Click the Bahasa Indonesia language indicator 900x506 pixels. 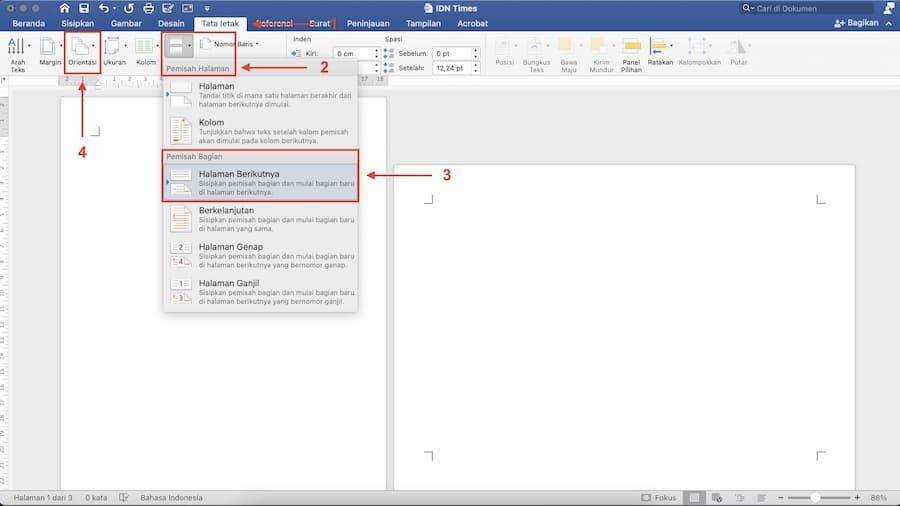tap(171, 498)
